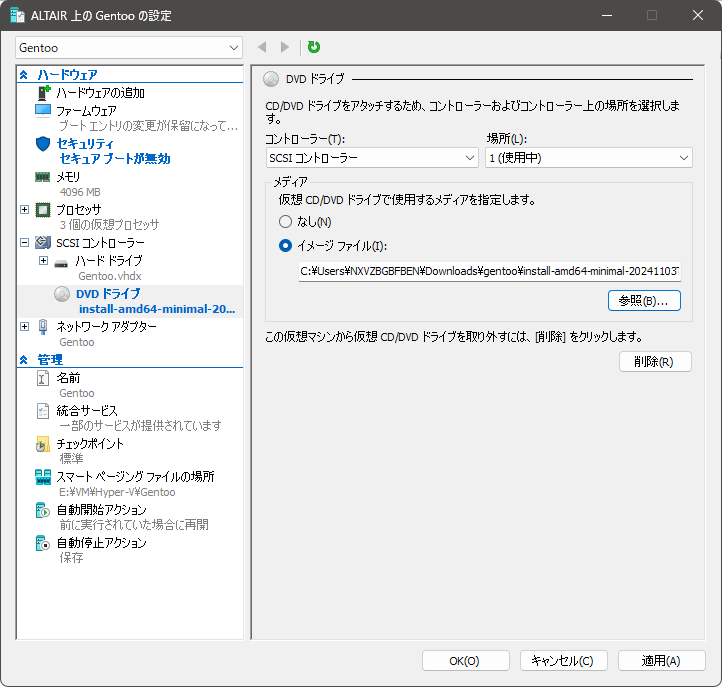Select プロセッサ in the tree
Viewport: 722px width, 687px height.
[79, 210]
